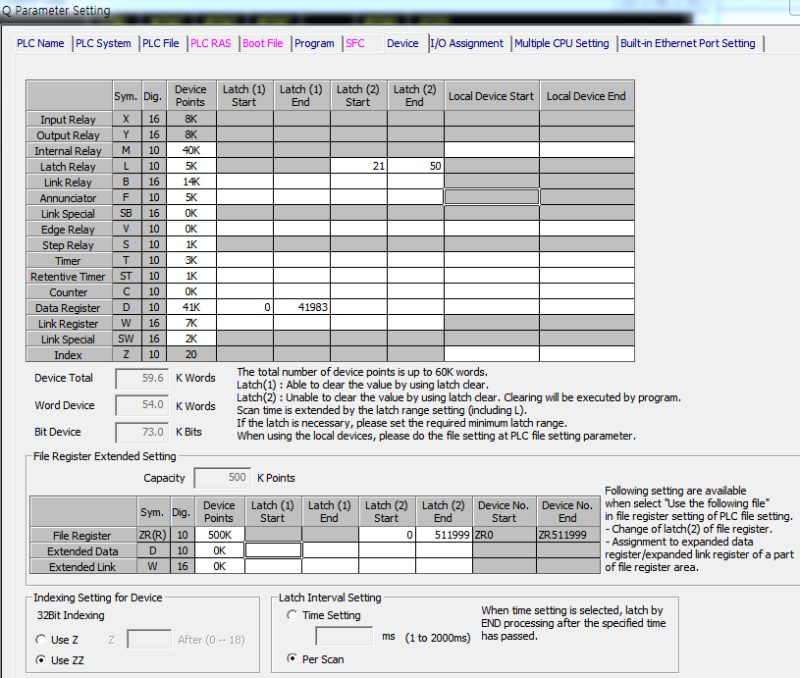Viewport: 800px width, 678px height.
Task: Select the Use ZZ indexing option
Action: point(41,659)
